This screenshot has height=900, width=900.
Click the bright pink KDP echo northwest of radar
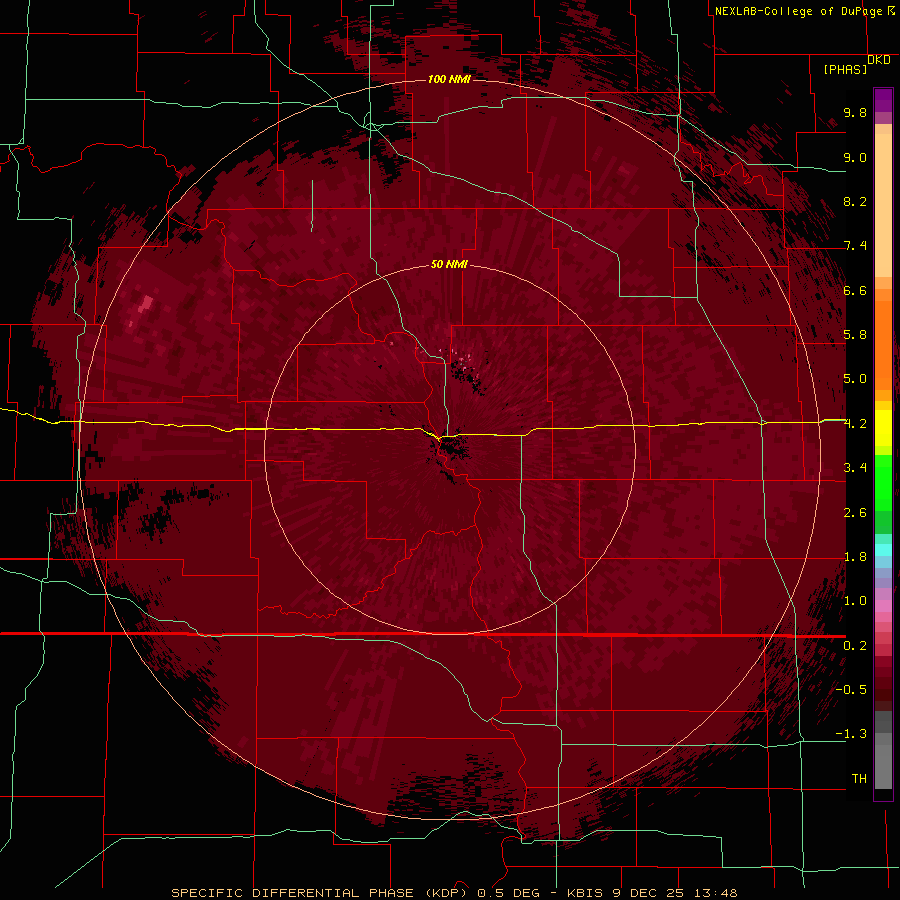tap(146, 304)
